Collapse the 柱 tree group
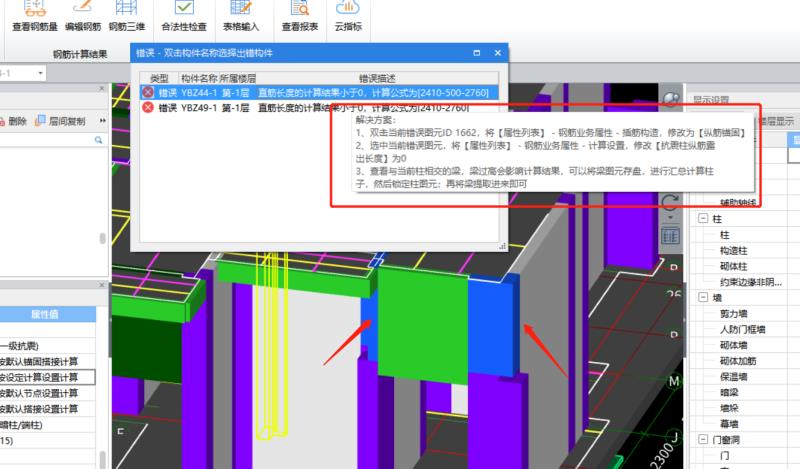Viewport: 800px width, 469px height. click(703, 218)
